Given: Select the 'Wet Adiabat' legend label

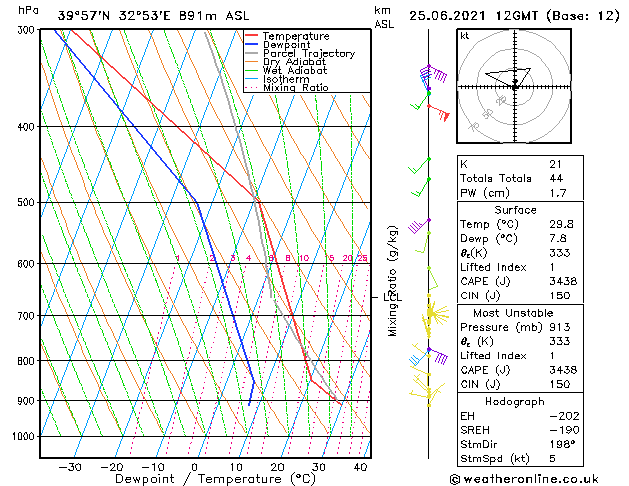Looking at the screenshot, I should click(295, 70).
